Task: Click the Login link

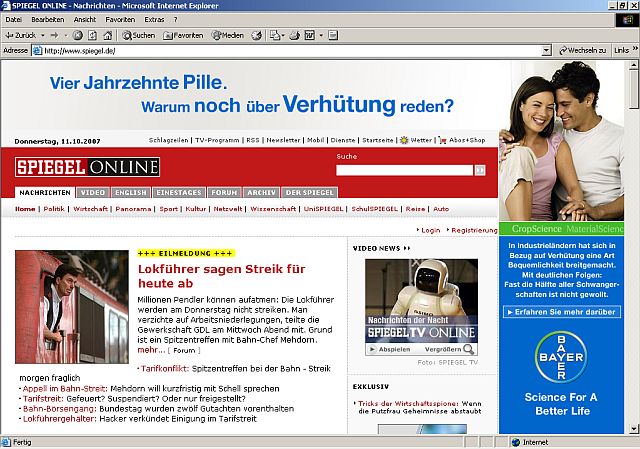Action: [x=431, y=230]
